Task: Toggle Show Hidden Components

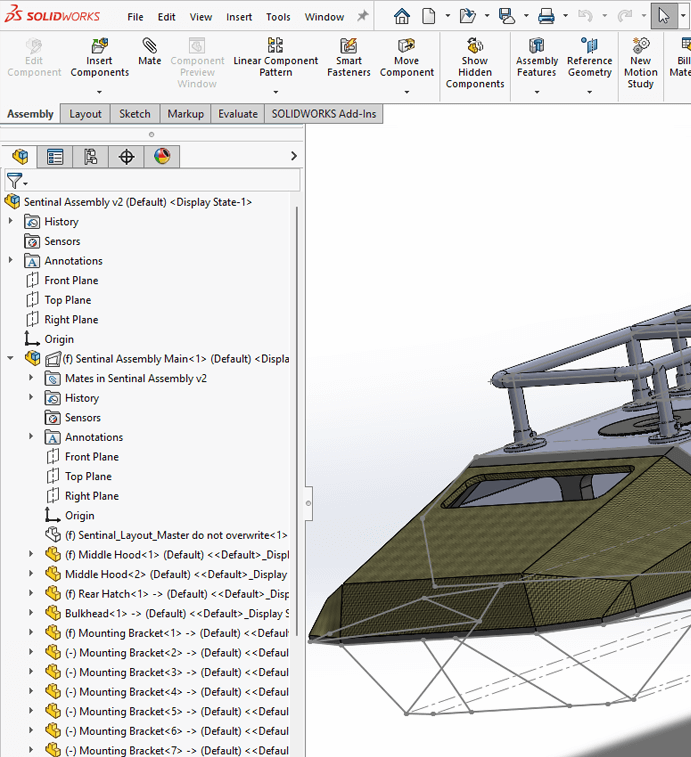Action: 475,65
